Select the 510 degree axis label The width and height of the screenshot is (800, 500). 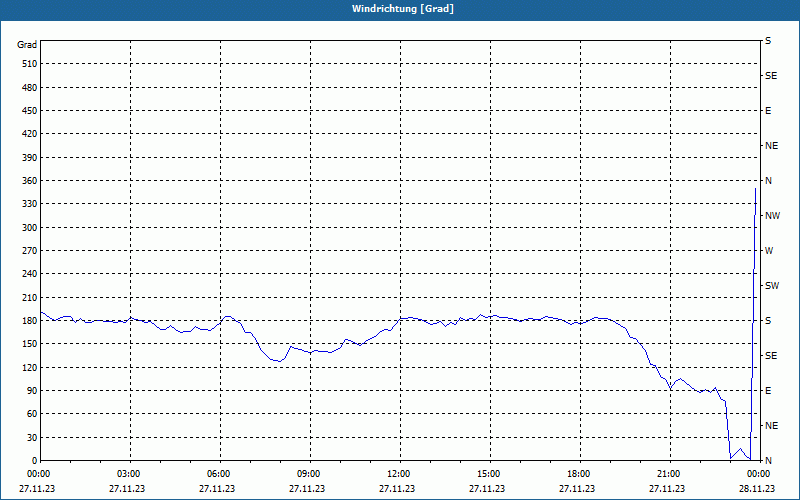[x=29, y=64]
